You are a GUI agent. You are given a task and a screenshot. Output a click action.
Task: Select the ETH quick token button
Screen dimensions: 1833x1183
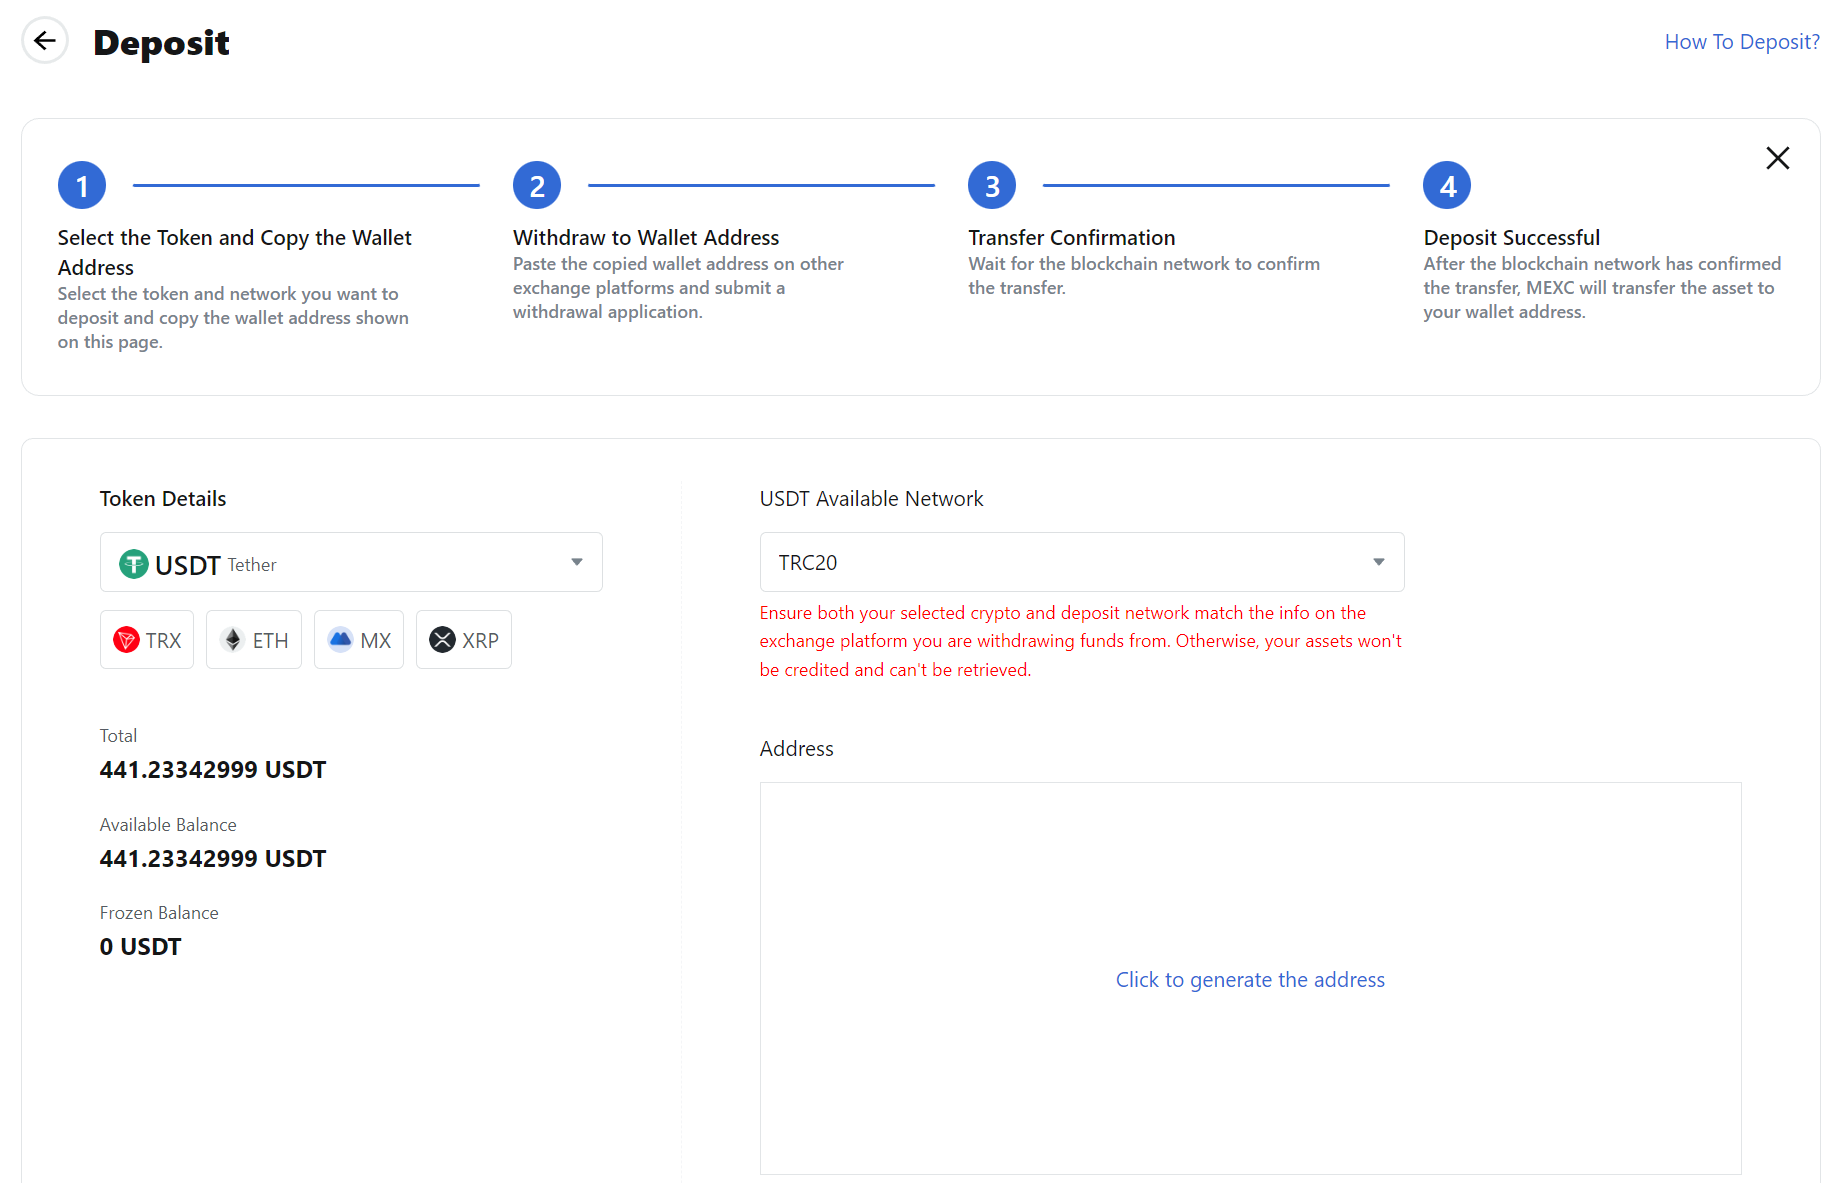(254, 640)
